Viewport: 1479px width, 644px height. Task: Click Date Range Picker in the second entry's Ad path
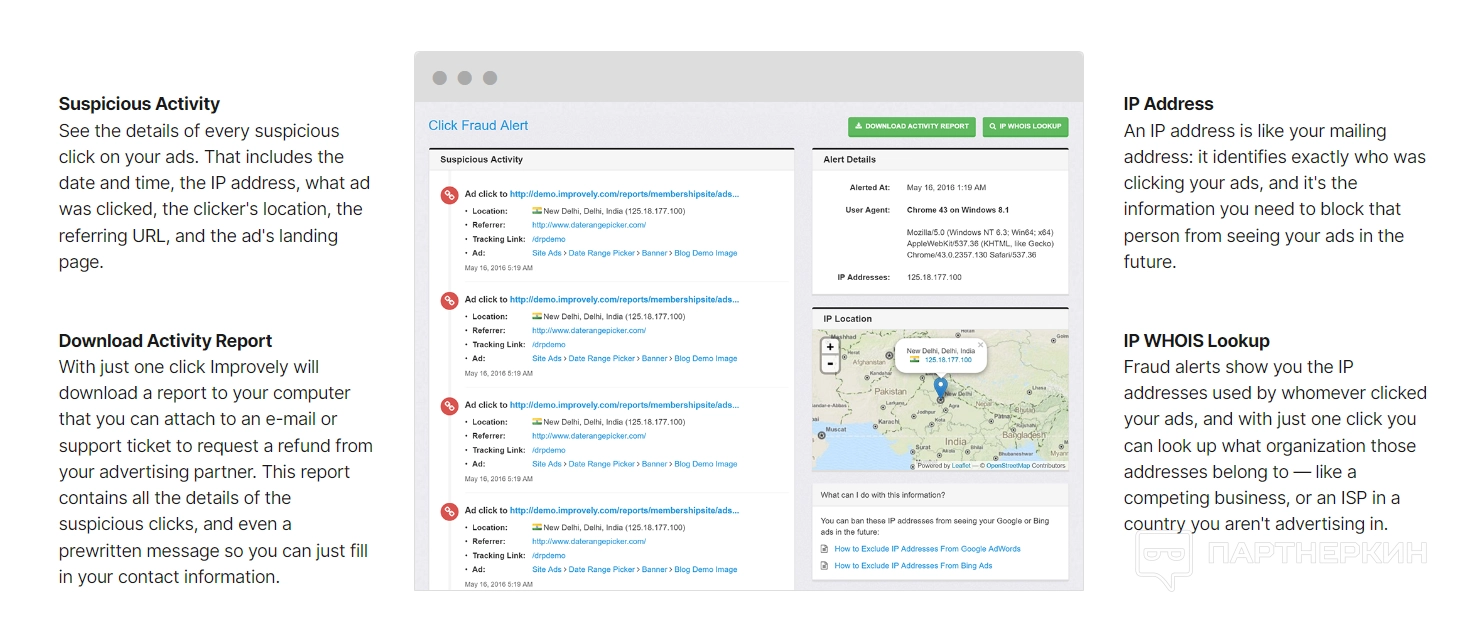[601, 358]
